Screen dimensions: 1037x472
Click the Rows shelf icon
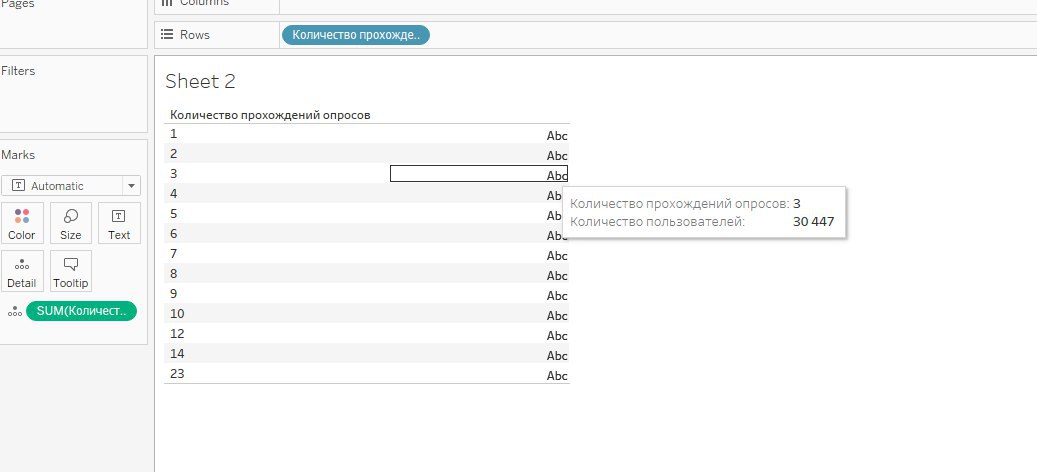167,35
